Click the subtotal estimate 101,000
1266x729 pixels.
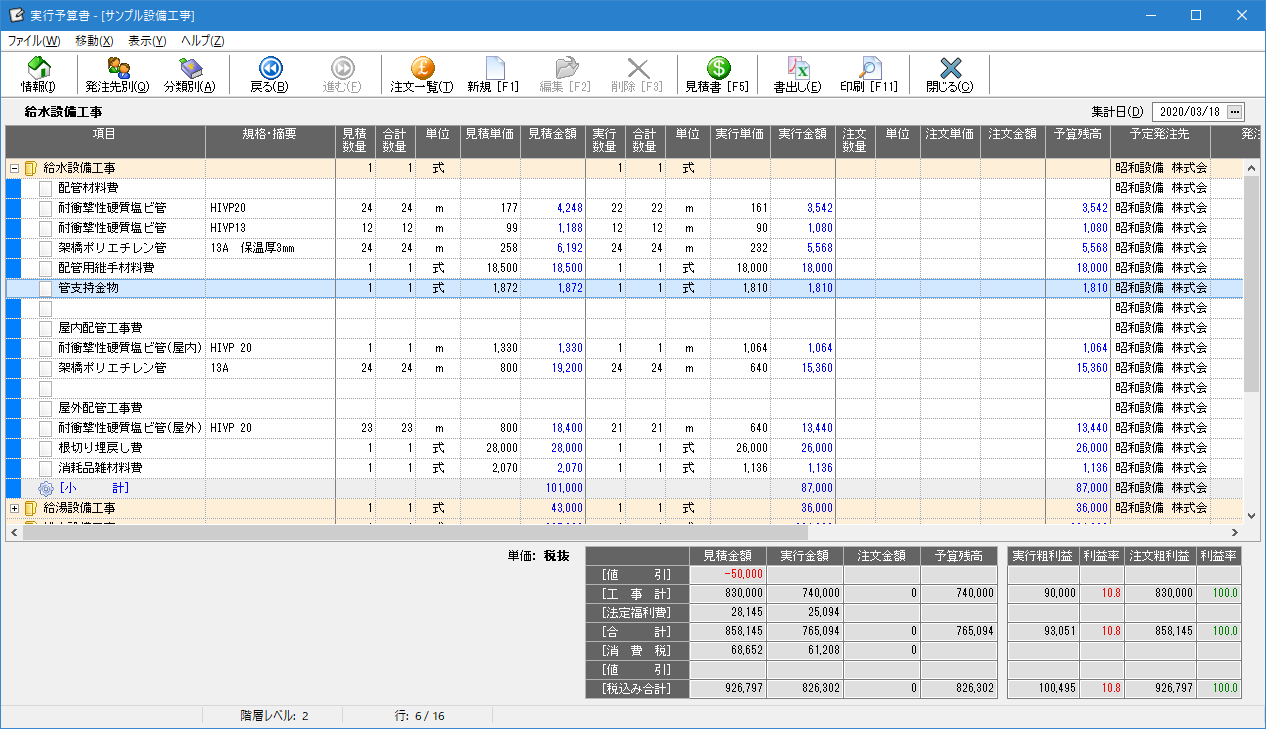[564, 488]
